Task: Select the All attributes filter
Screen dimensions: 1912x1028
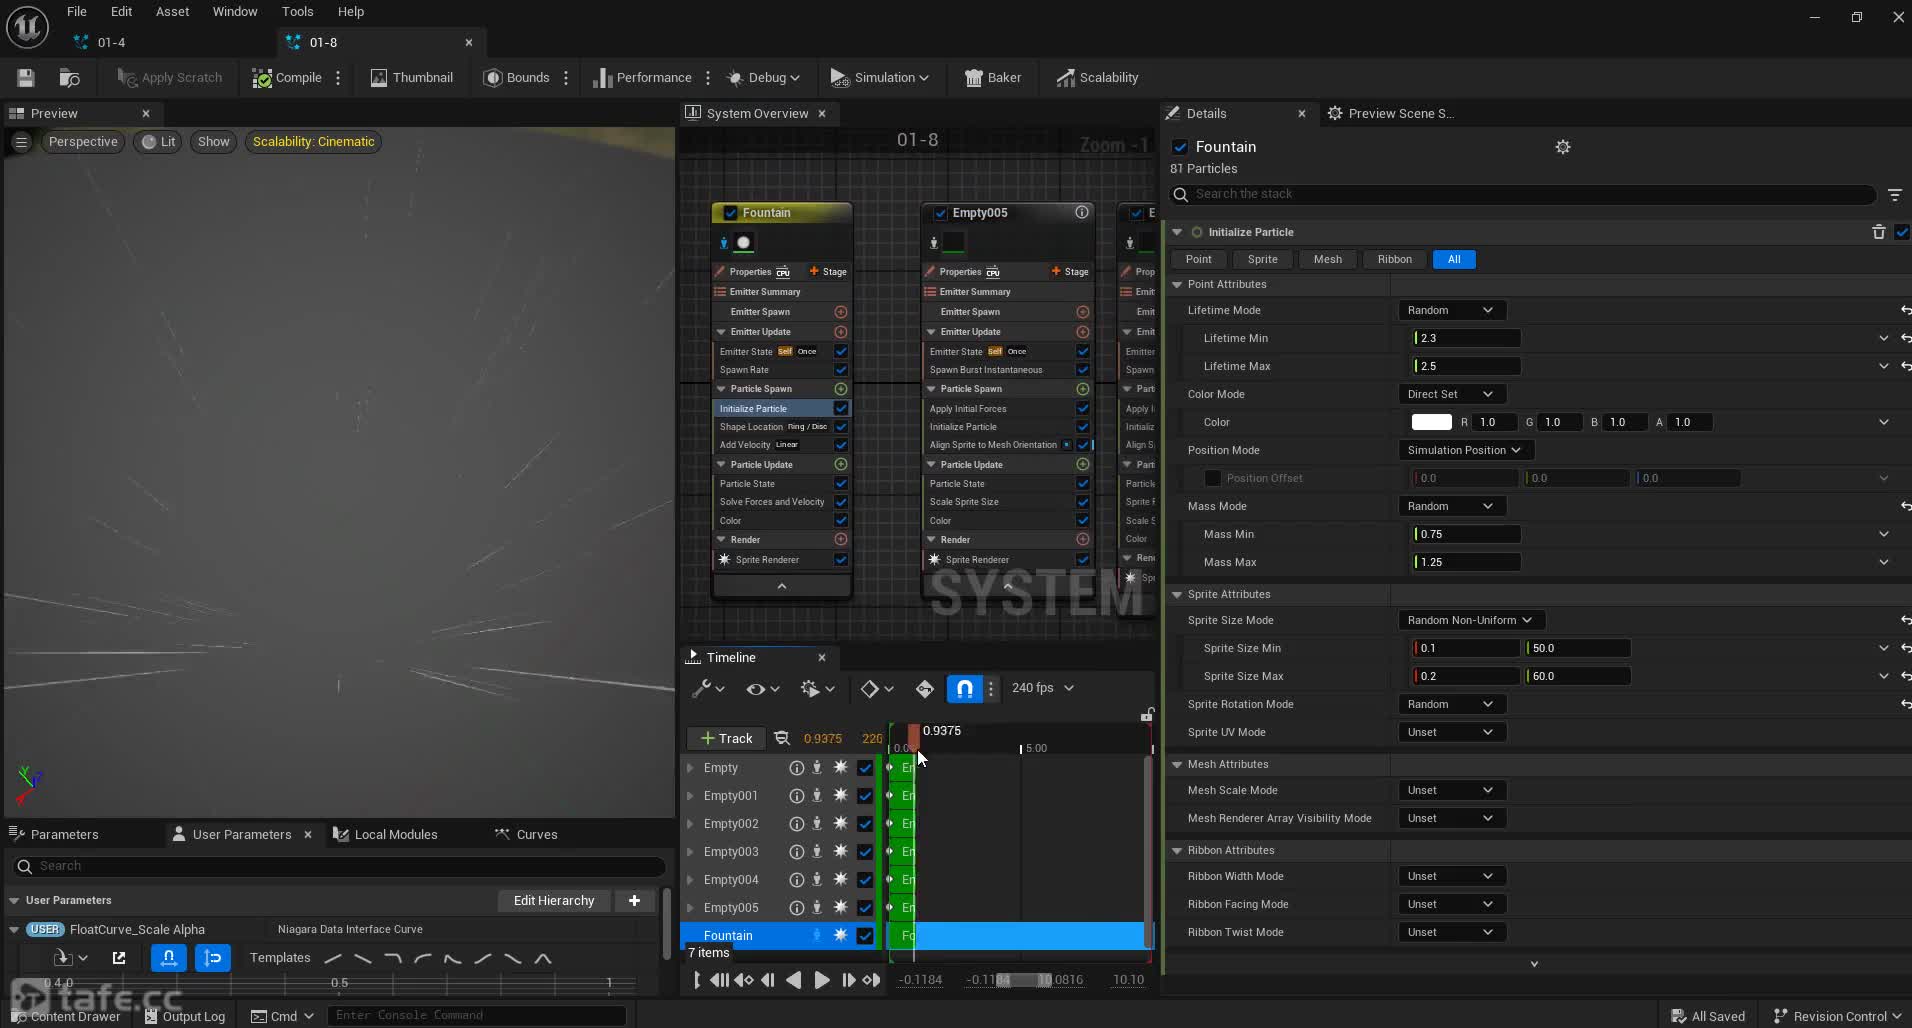Action: click(x=1454, y=259)
